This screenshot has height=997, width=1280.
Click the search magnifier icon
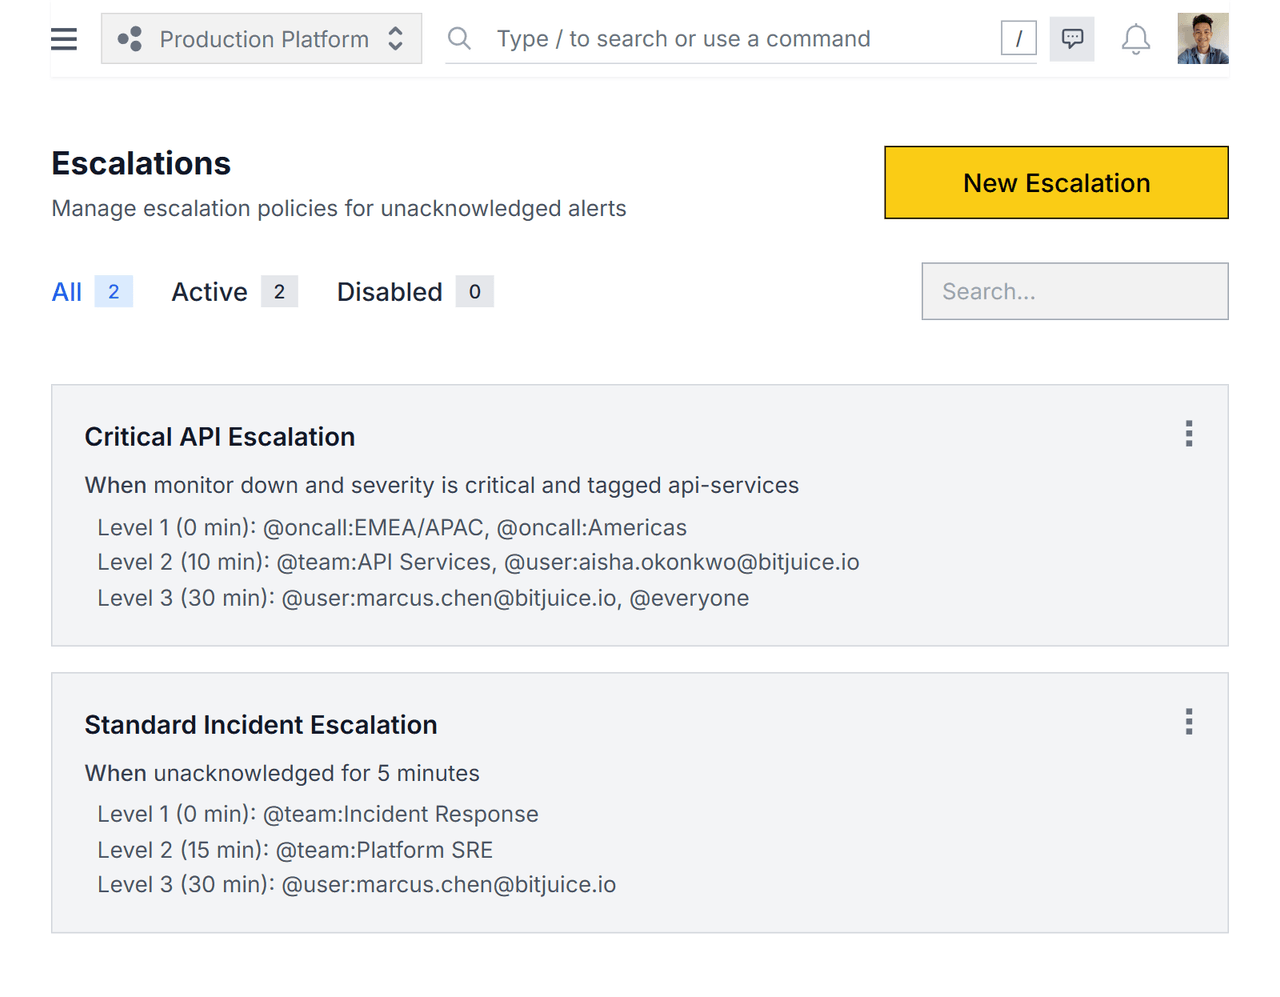point(458,38)
